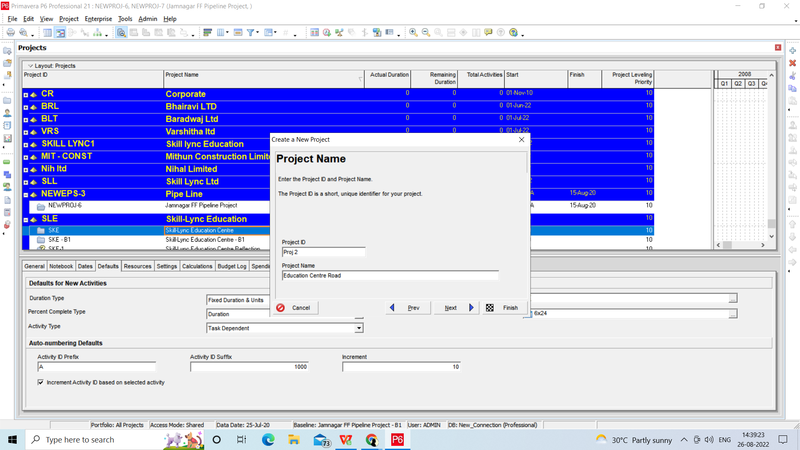Toggle Increment Activity ID based on selected activity

tap(40, 382)
